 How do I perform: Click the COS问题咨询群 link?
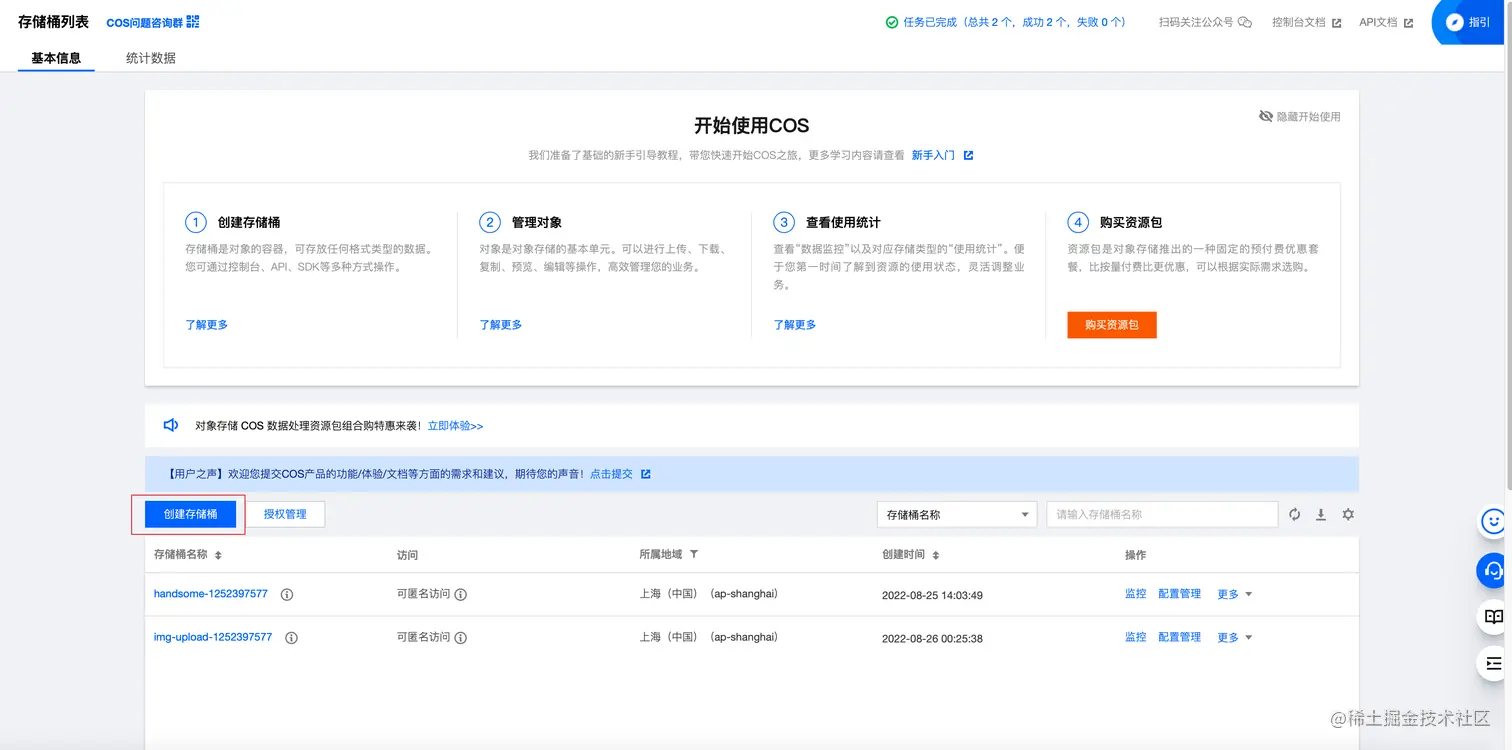click(x=144, y=22)
